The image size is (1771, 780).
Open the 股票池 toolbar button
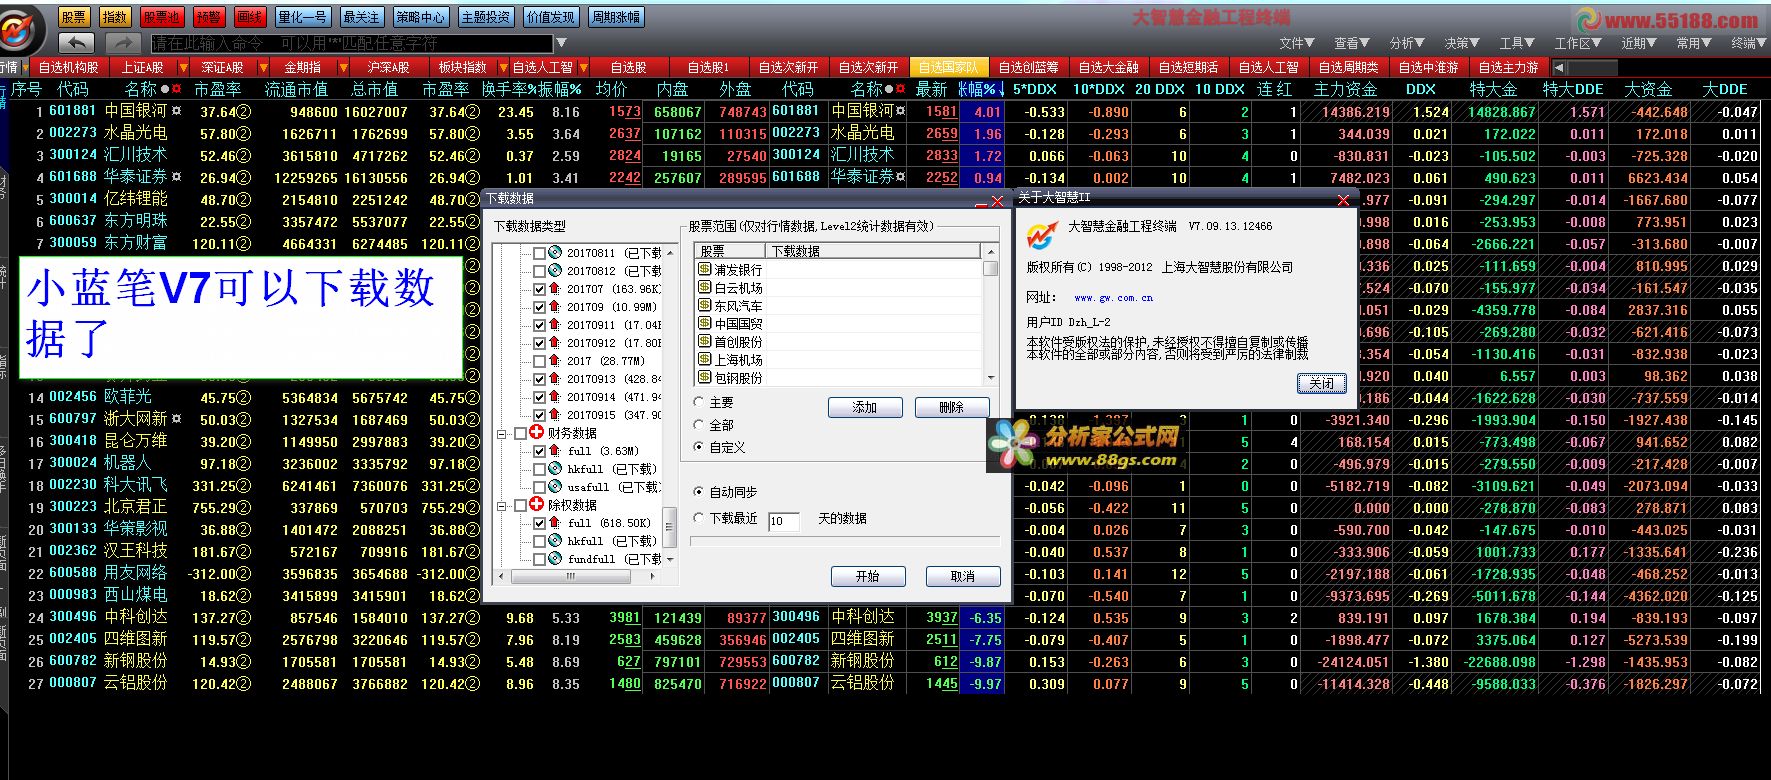(x=161, y=17)
